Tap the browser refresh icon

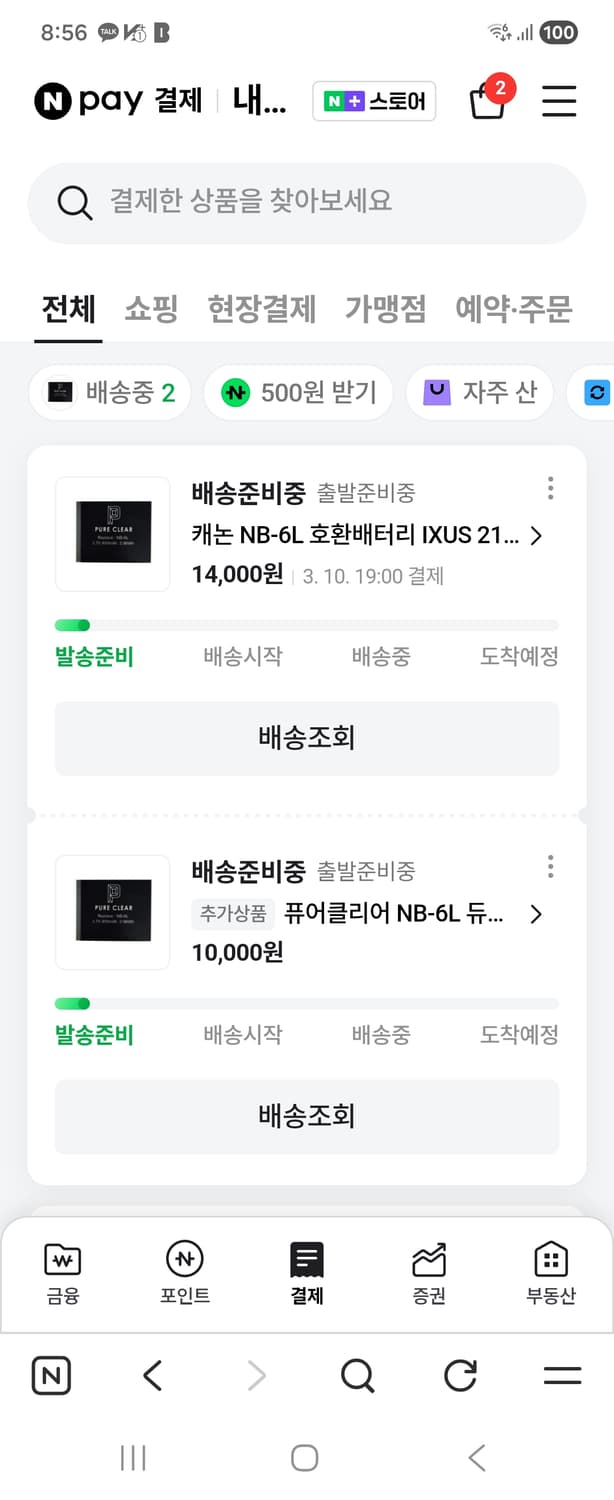459,1375
